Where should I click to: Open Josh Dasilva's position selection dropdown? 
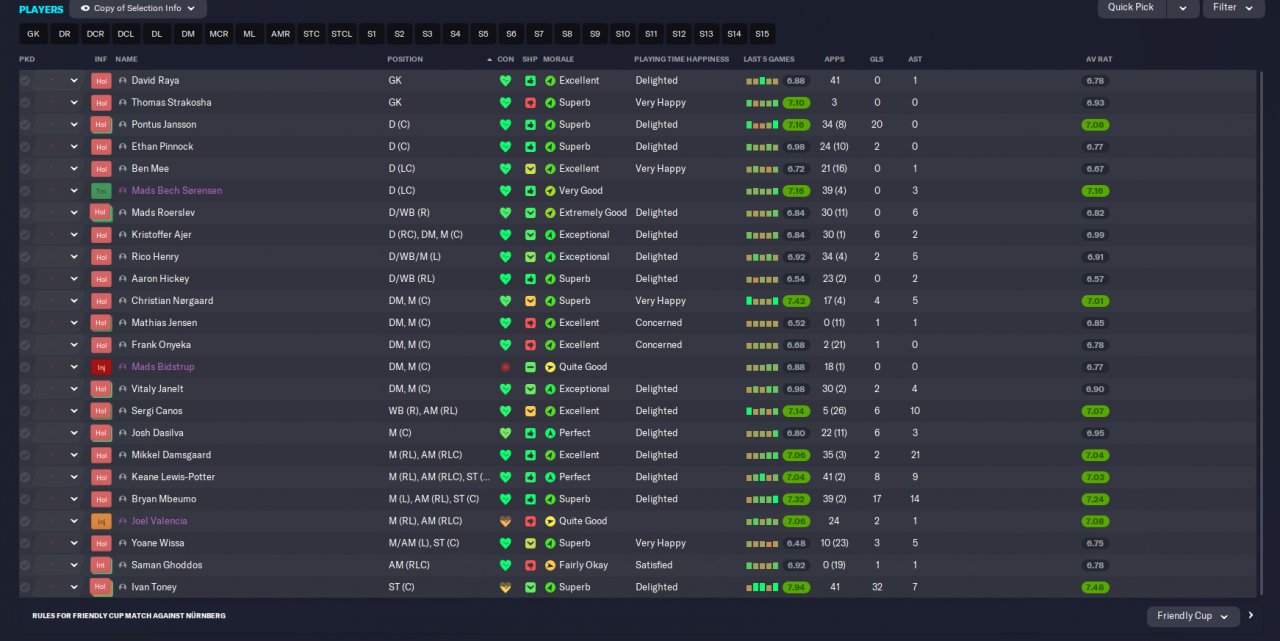tap(59, 433)
